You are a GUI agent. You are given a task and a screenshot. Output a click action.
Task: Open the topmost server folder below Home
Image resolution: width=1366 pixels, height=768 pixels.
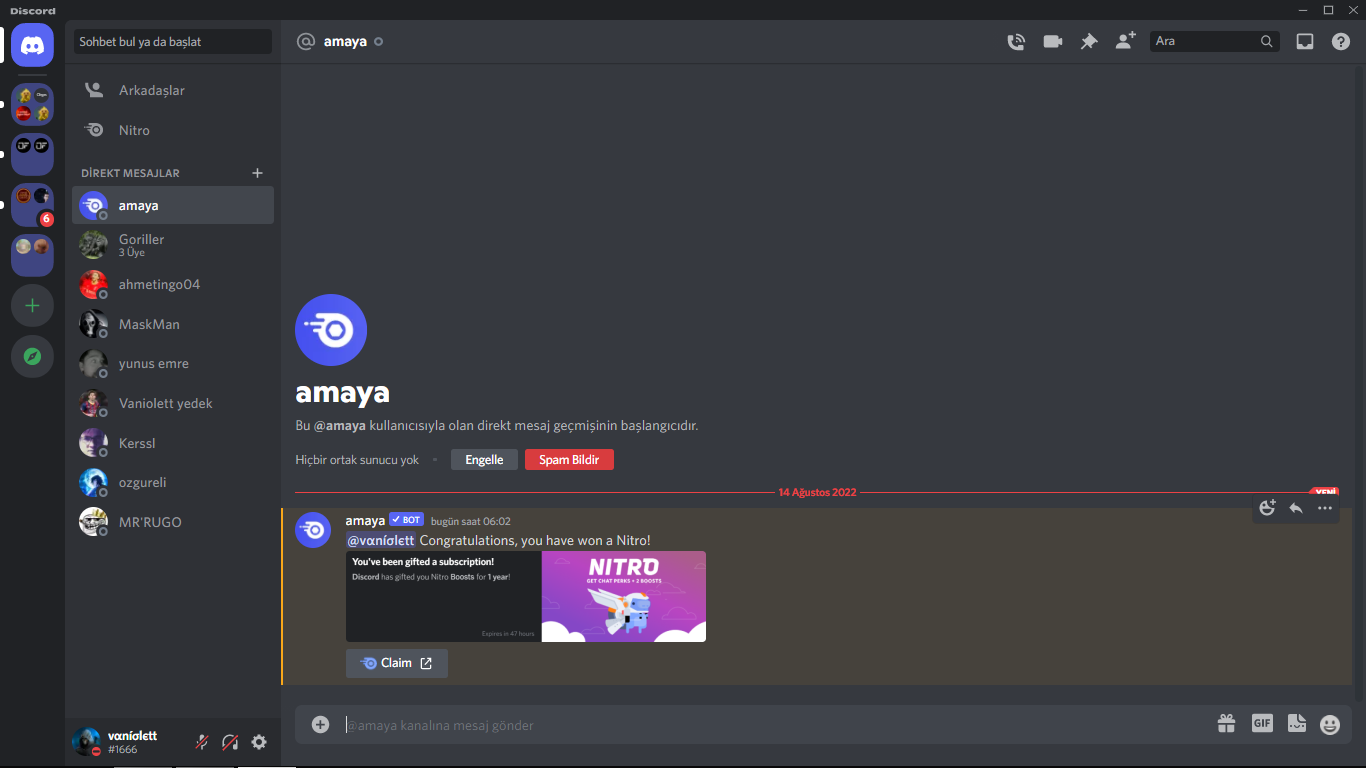coord(32,104)
